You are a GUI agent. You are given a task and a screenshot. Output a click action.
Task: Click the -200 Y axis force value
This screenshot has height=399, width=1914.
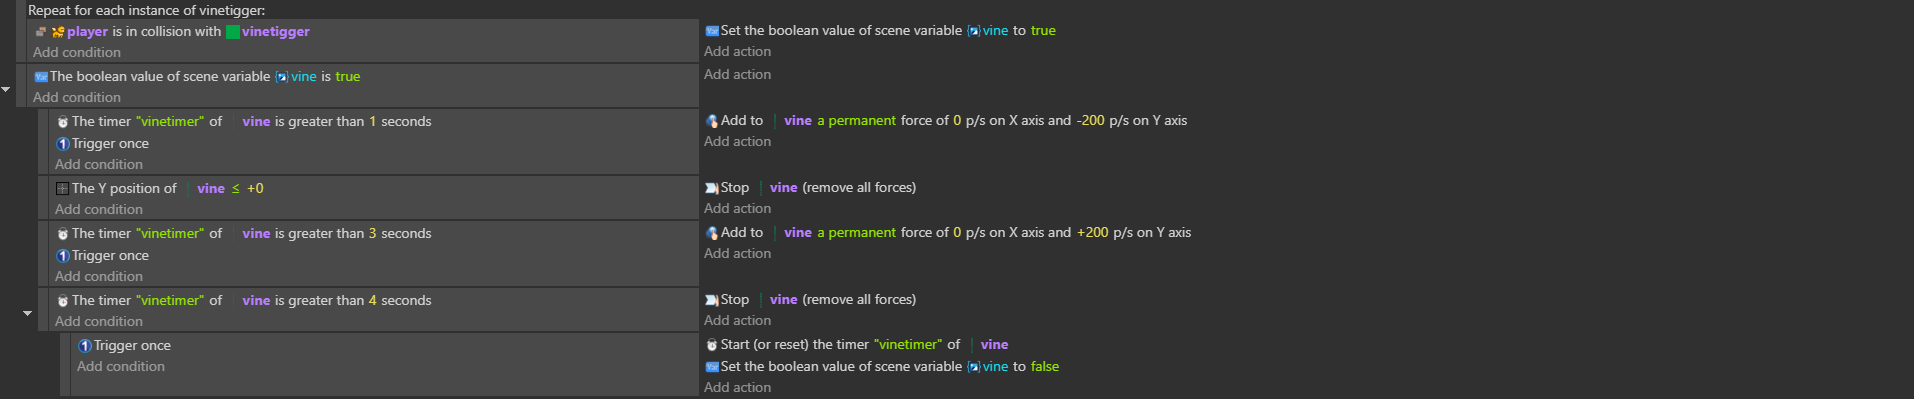[x=1090, y=121]
